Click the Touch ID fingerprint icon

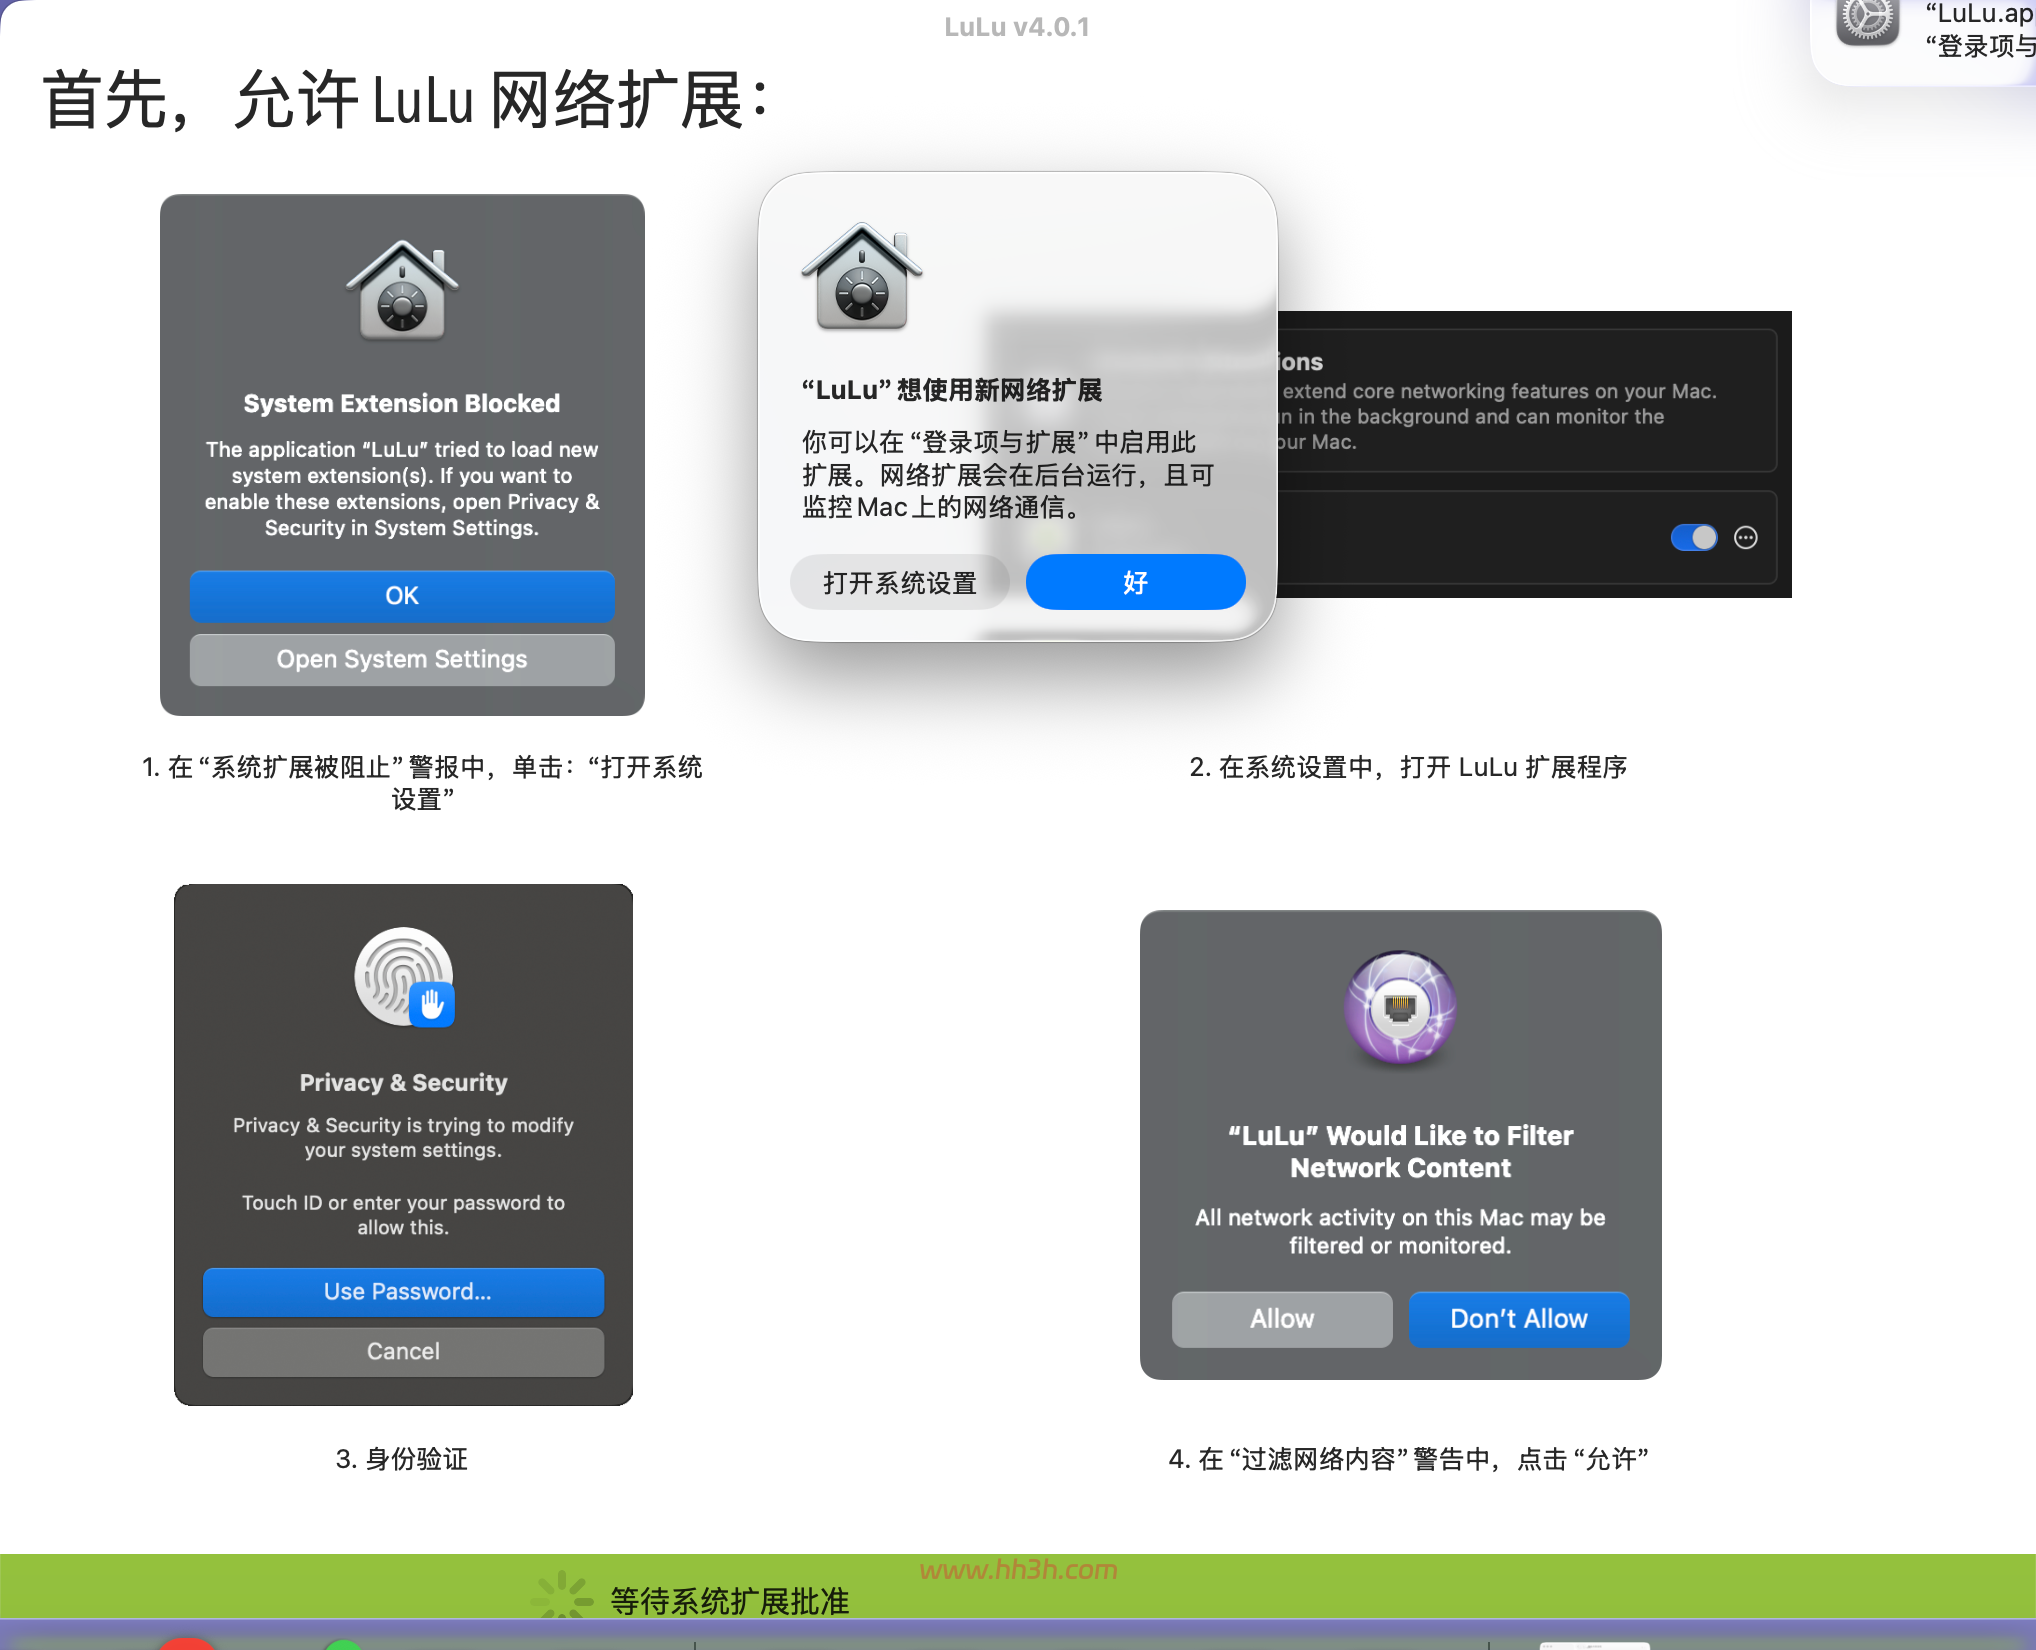click(404, 977)
